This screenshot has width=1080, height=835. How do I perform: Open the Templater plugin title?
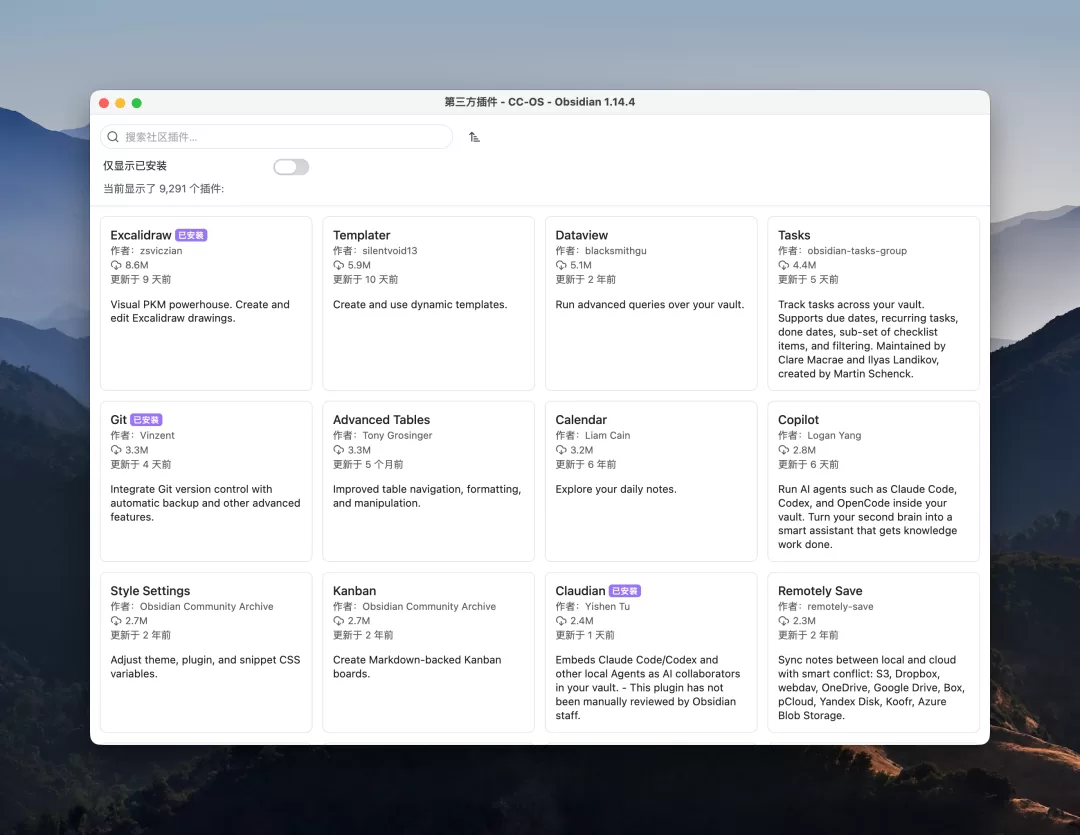(362, 235)
